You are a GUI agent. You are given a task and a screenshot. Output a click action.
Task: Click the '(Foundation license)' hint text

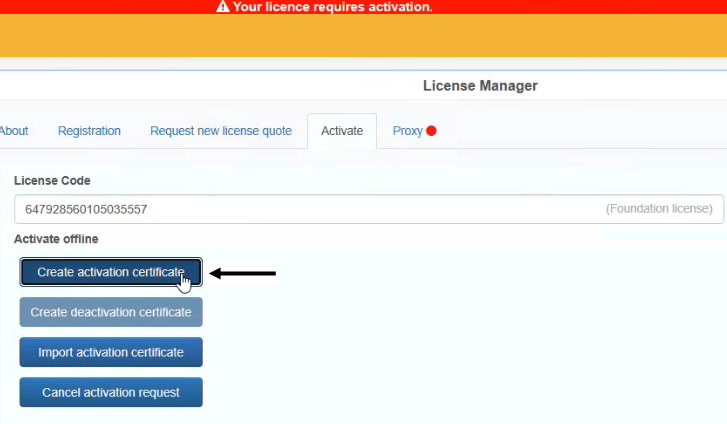point(659,209)
